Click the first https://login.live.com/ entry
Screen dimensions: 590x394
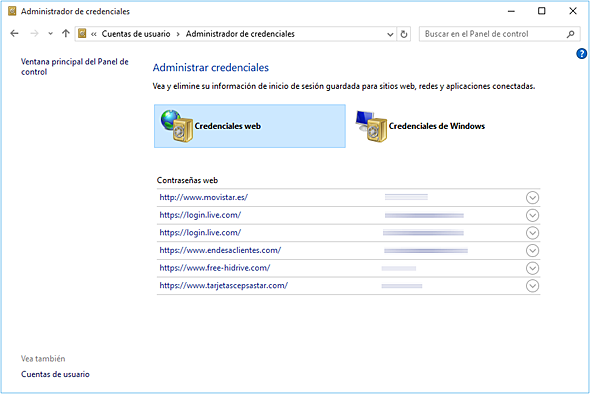point(200,215)
